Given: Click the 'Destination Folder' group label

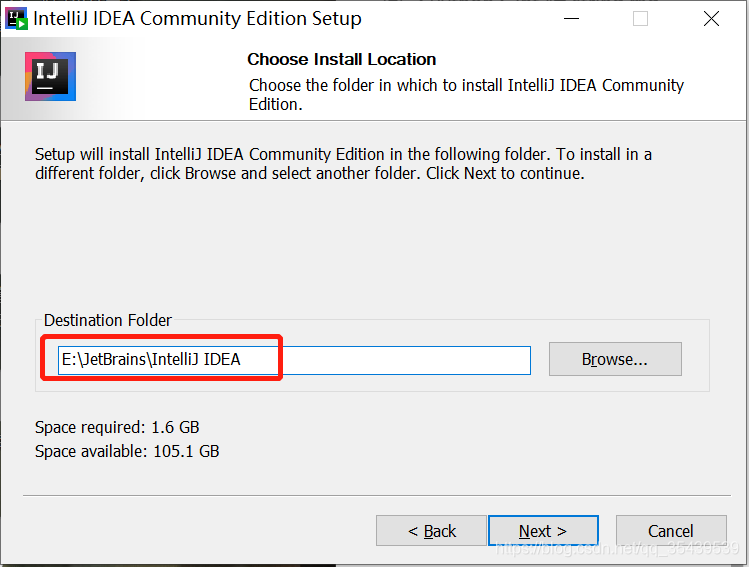Looking at the screenshot, I should (107, 320).
